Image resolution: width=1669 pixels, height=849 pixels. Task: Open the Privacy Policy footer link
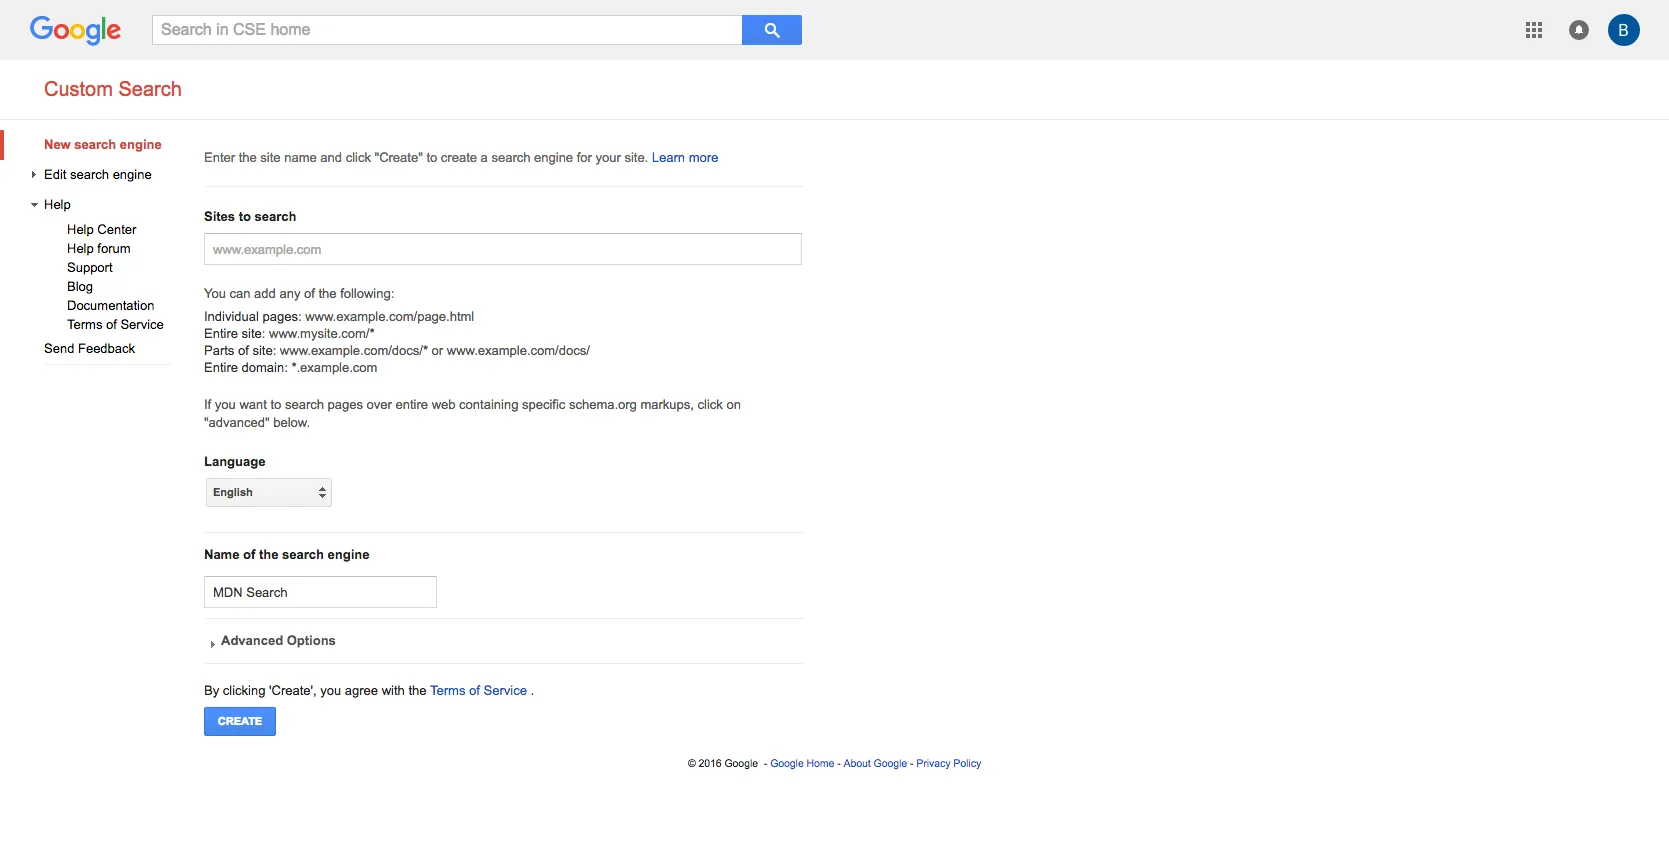point(948,764)
